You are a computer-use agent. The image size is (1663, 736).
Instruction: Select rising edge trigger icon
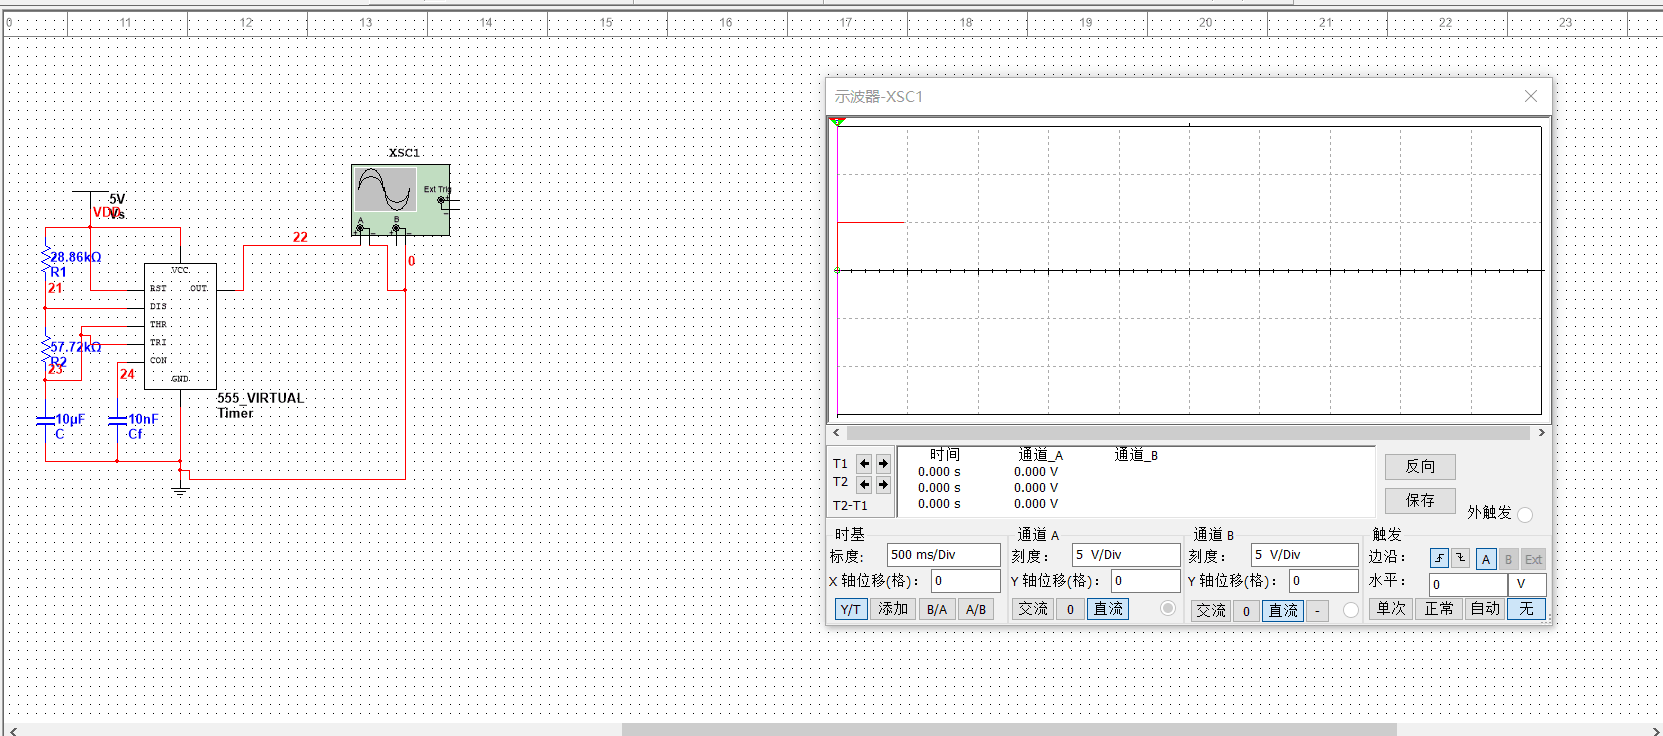tap(1439, 558)
